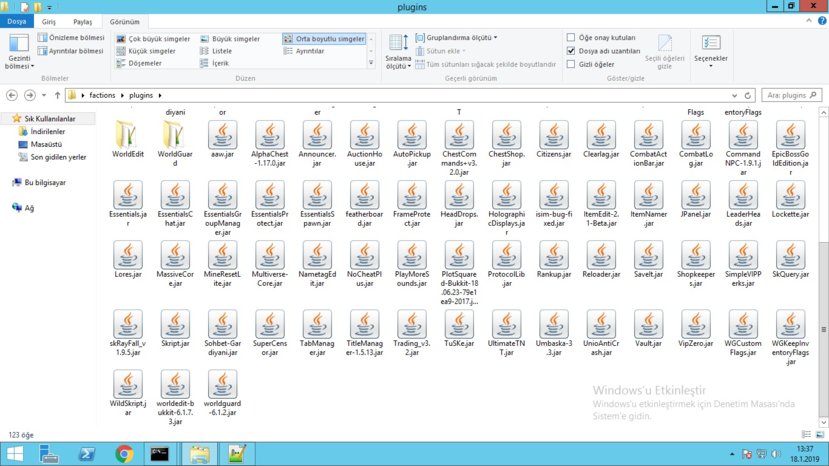Viewport: 829px width, 466px height.
Task: Select Çok büyük simgeler layout
Action: [x=153, y=39]
